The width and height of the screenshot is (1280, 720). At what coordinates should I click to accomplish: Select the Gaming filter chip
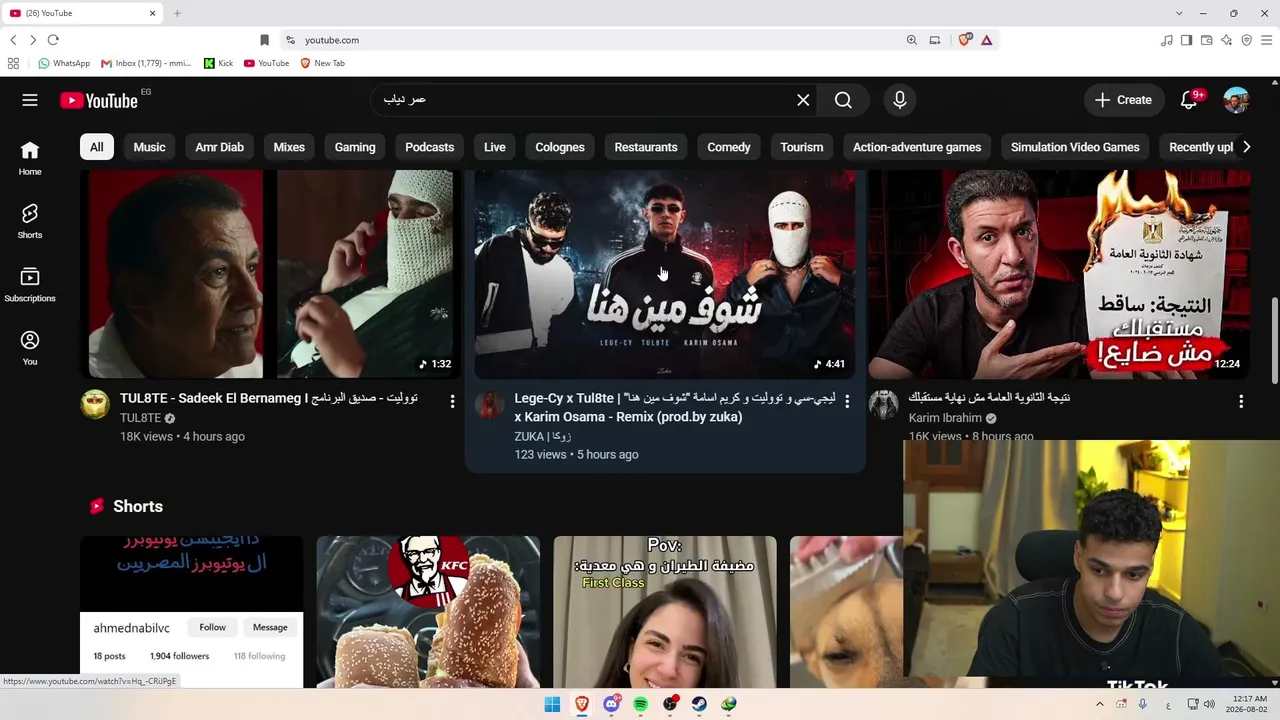(355, 147)
